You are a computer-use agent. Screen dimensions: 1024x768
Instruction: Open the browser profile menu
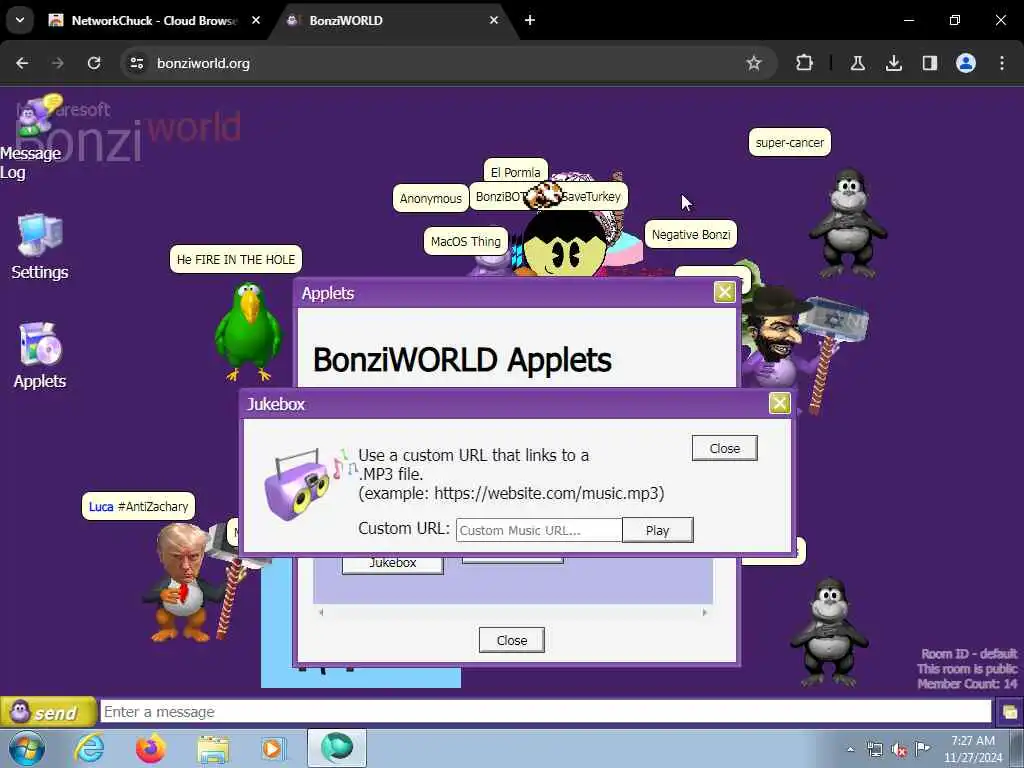[965, 63]
